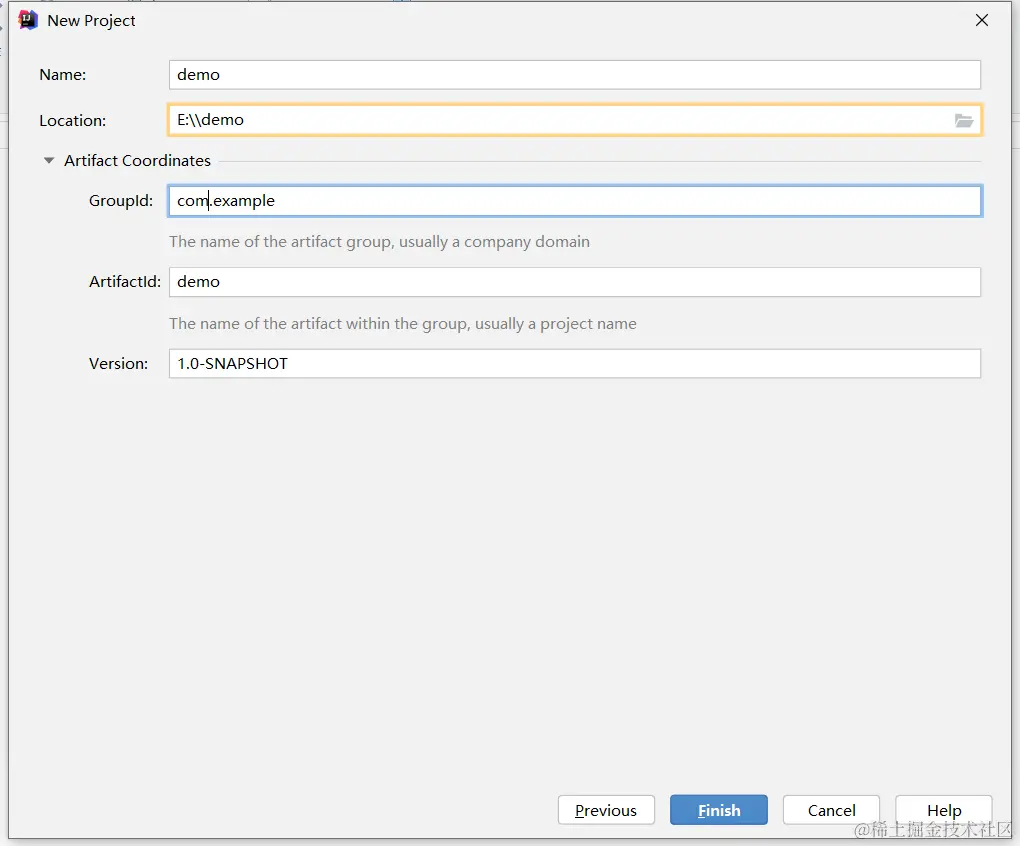1020x846 pixels.
Task: Click the IntelliJ IDEA logo in title bar
Action: pyautogui.click(x=28, y=20)
